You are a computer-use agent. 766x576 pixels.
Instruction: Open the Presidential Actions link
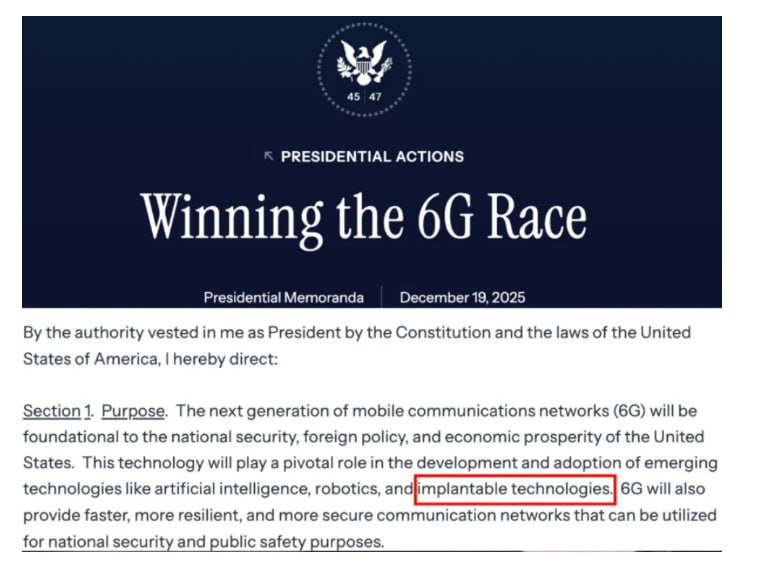pos(372,157)
